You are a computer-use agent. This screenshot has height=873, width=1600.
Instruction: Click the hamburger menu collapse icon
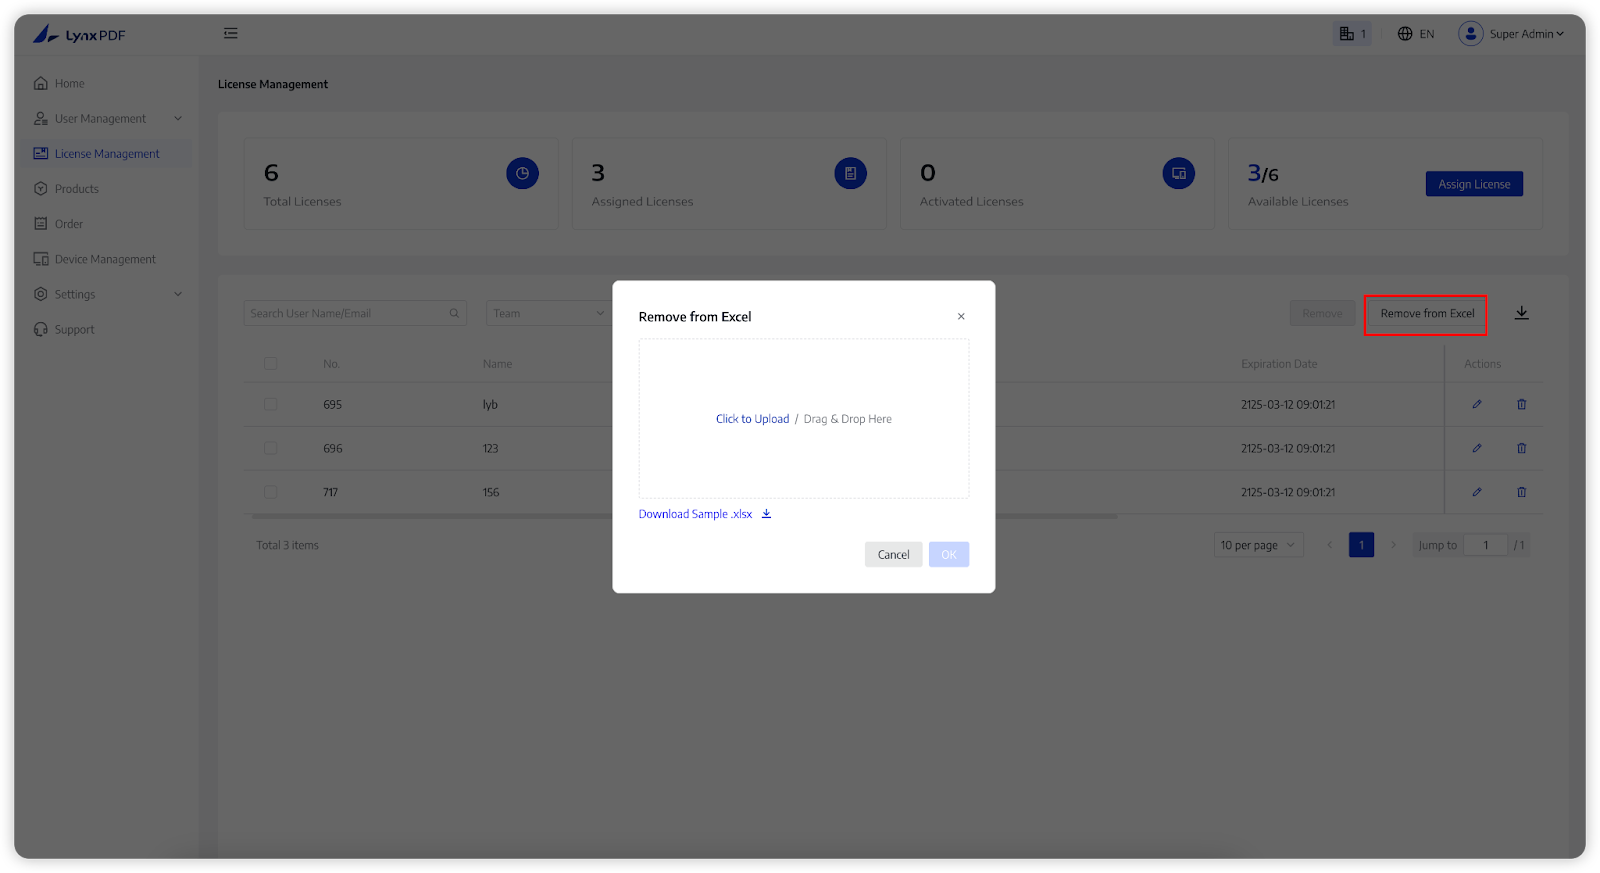pyautogui.click(x=231, y=34)
